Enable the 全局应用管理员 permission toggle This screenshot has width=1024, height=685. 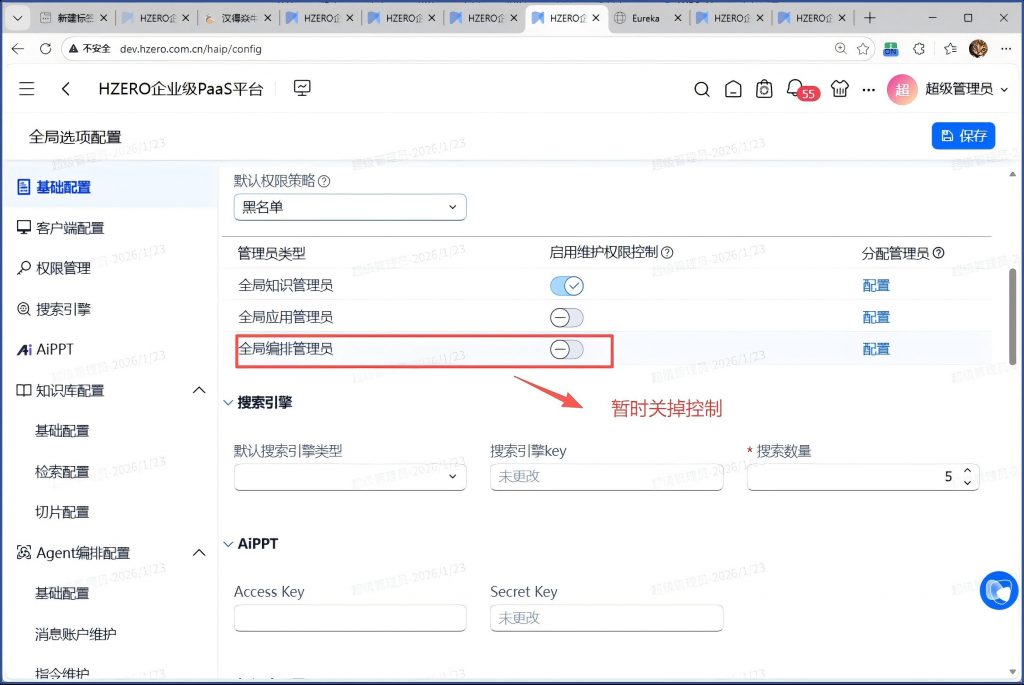coord(566,317)
